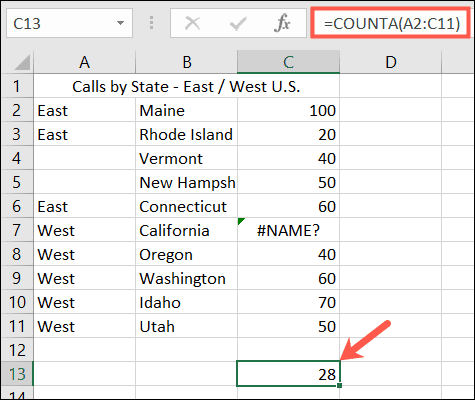The height and width of the screenshot is (400, 475).
Task: Select the #NAME? error cell
Action: coord(288,230)
